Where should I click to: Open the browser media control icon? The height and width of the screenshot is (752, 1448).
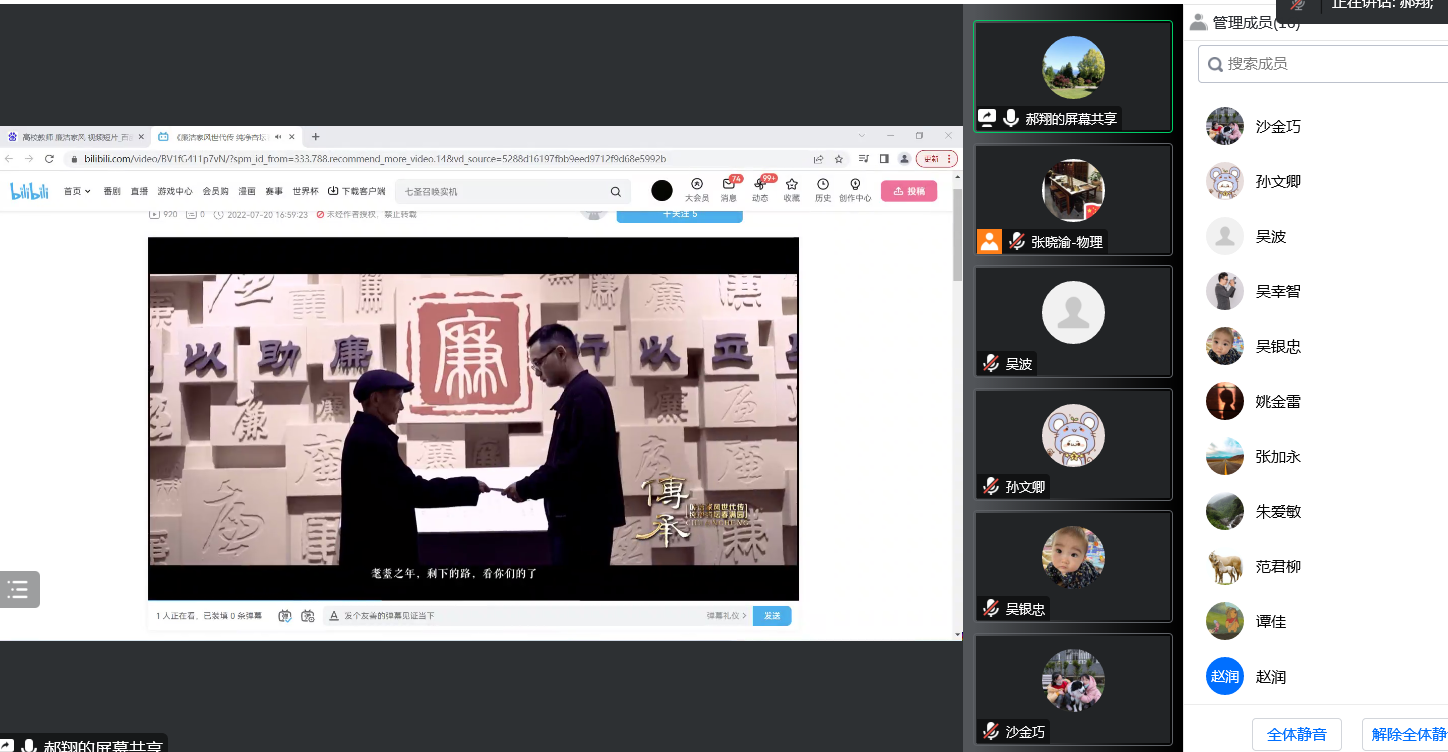(864, 158)
